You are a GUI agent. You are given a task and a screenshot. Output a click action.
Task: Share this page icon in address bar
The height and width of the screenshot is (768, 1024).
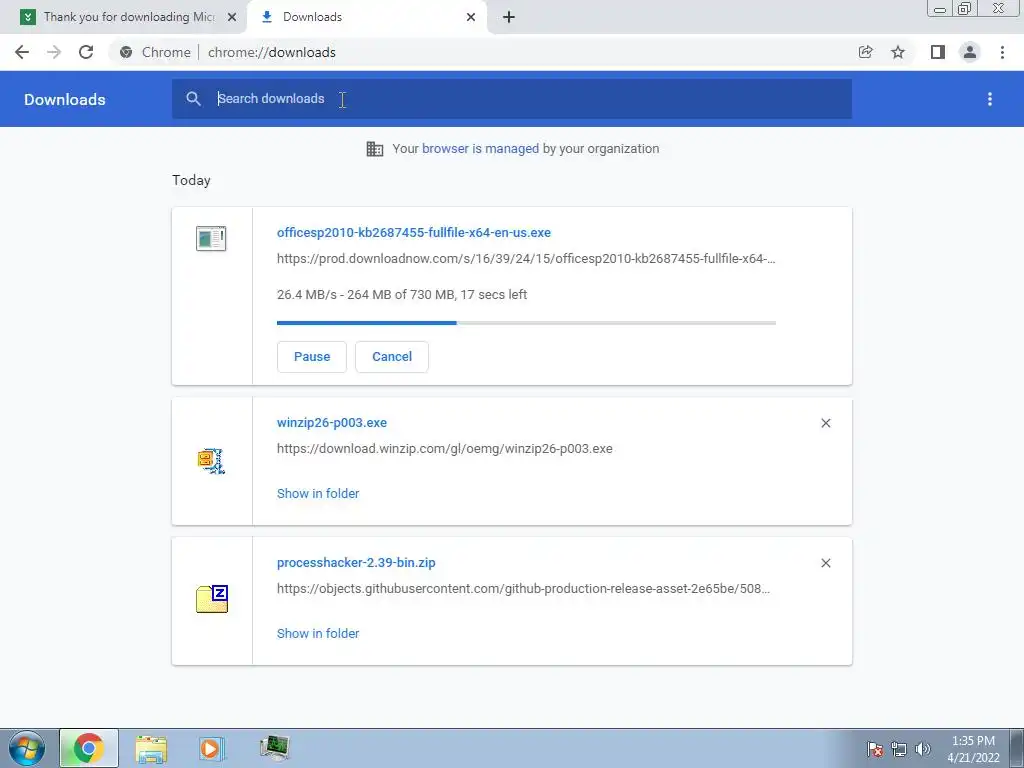(865, 52)
